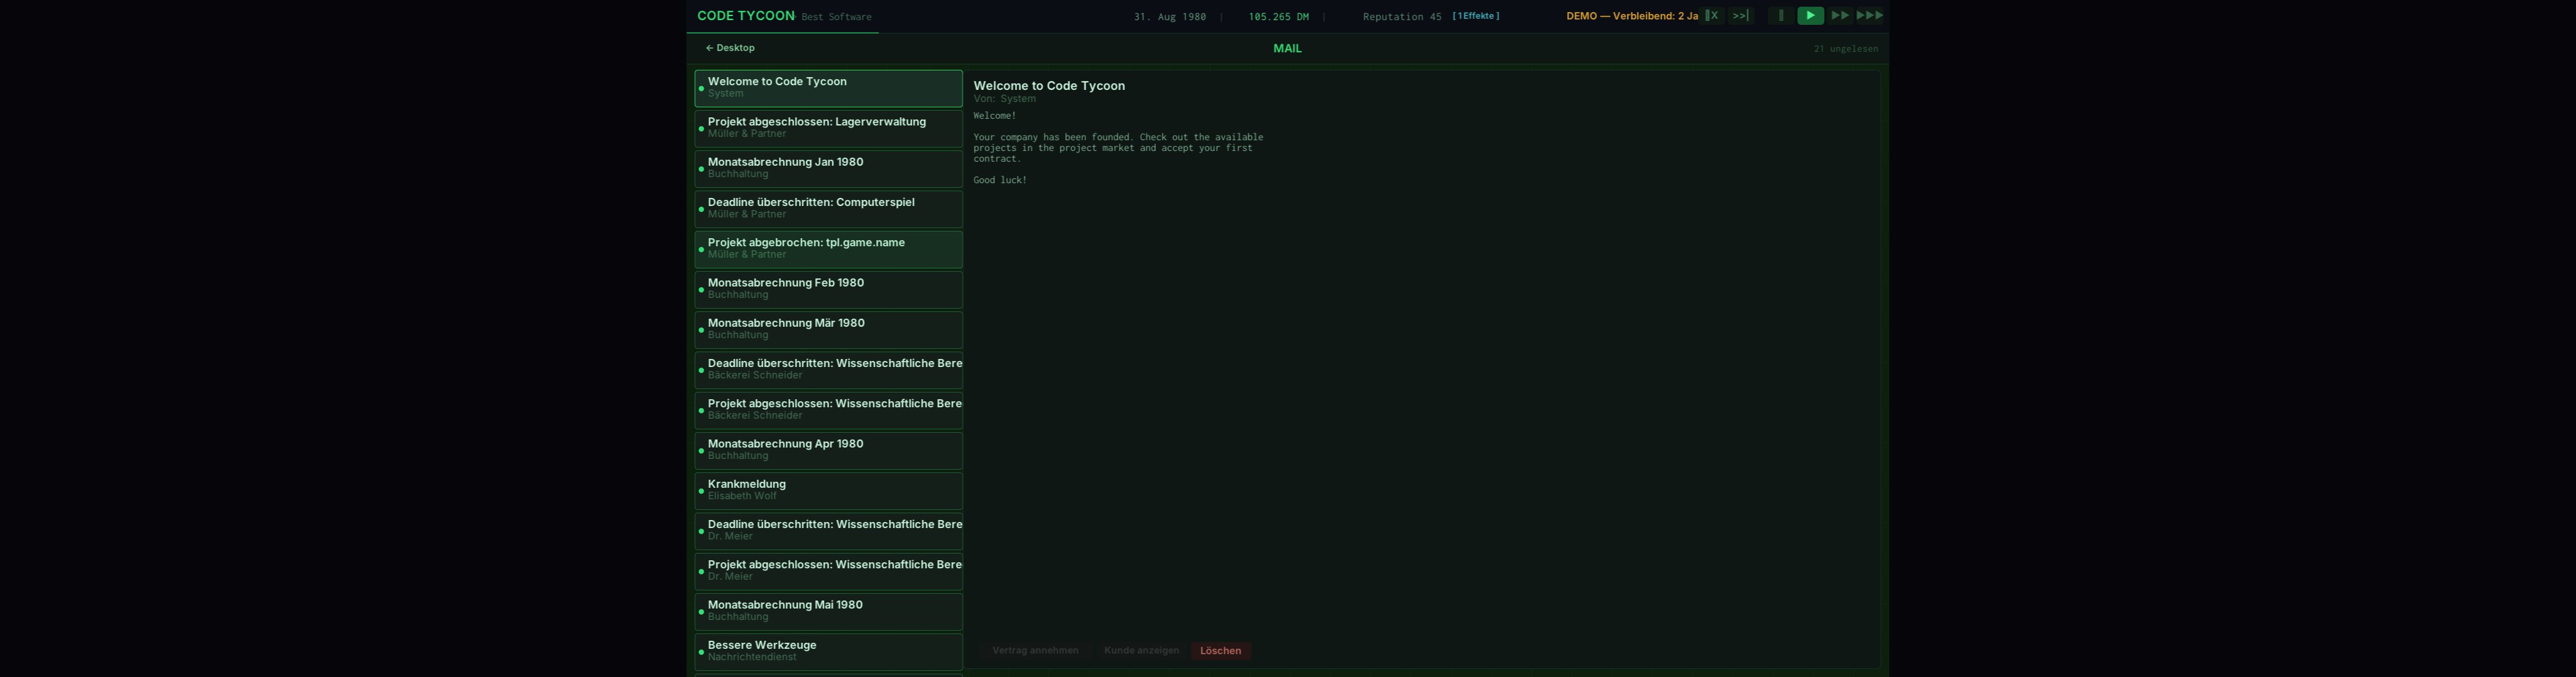Screen dimensions: 2576x677
Task: Click the CODE TYCOON logo title
Action: tap(745, 16)
